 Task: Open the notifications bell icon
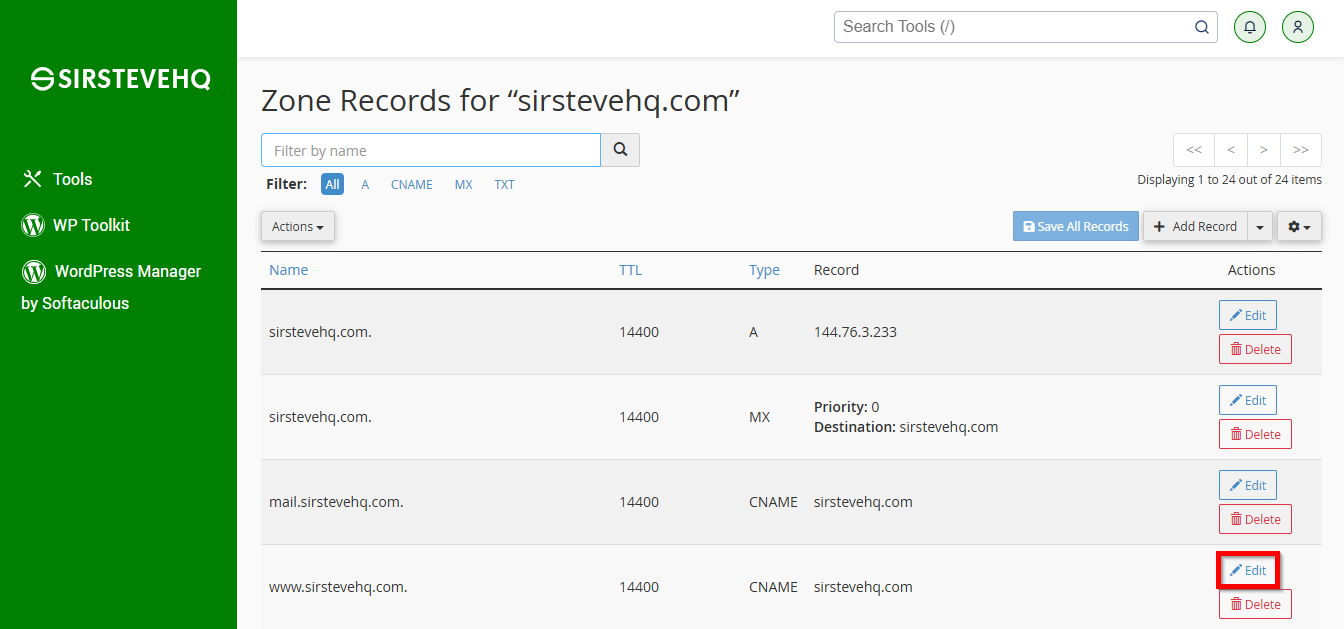1250,27
